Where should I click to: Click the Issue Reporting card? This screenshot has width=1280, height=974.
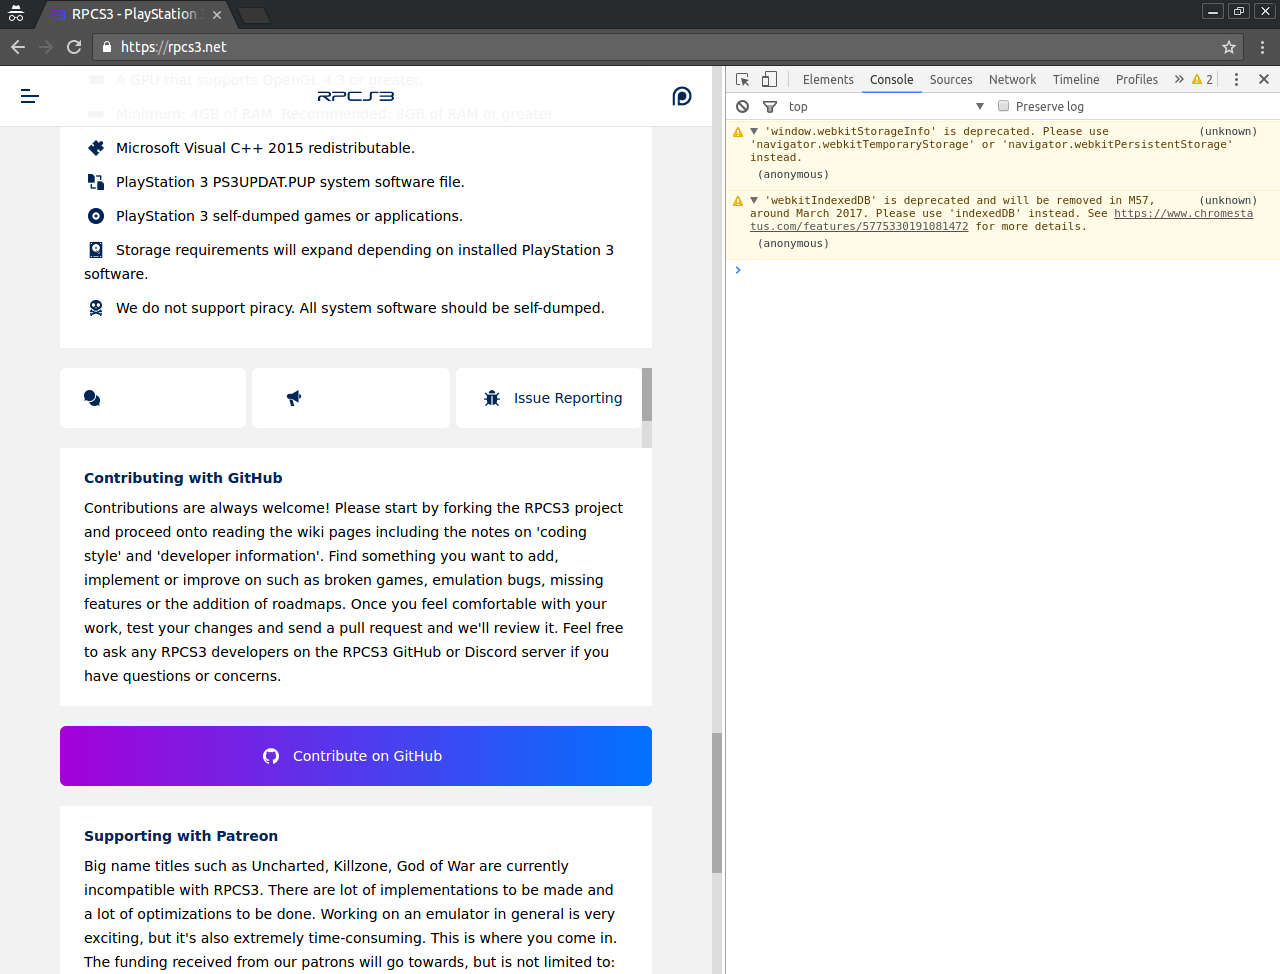549,398
